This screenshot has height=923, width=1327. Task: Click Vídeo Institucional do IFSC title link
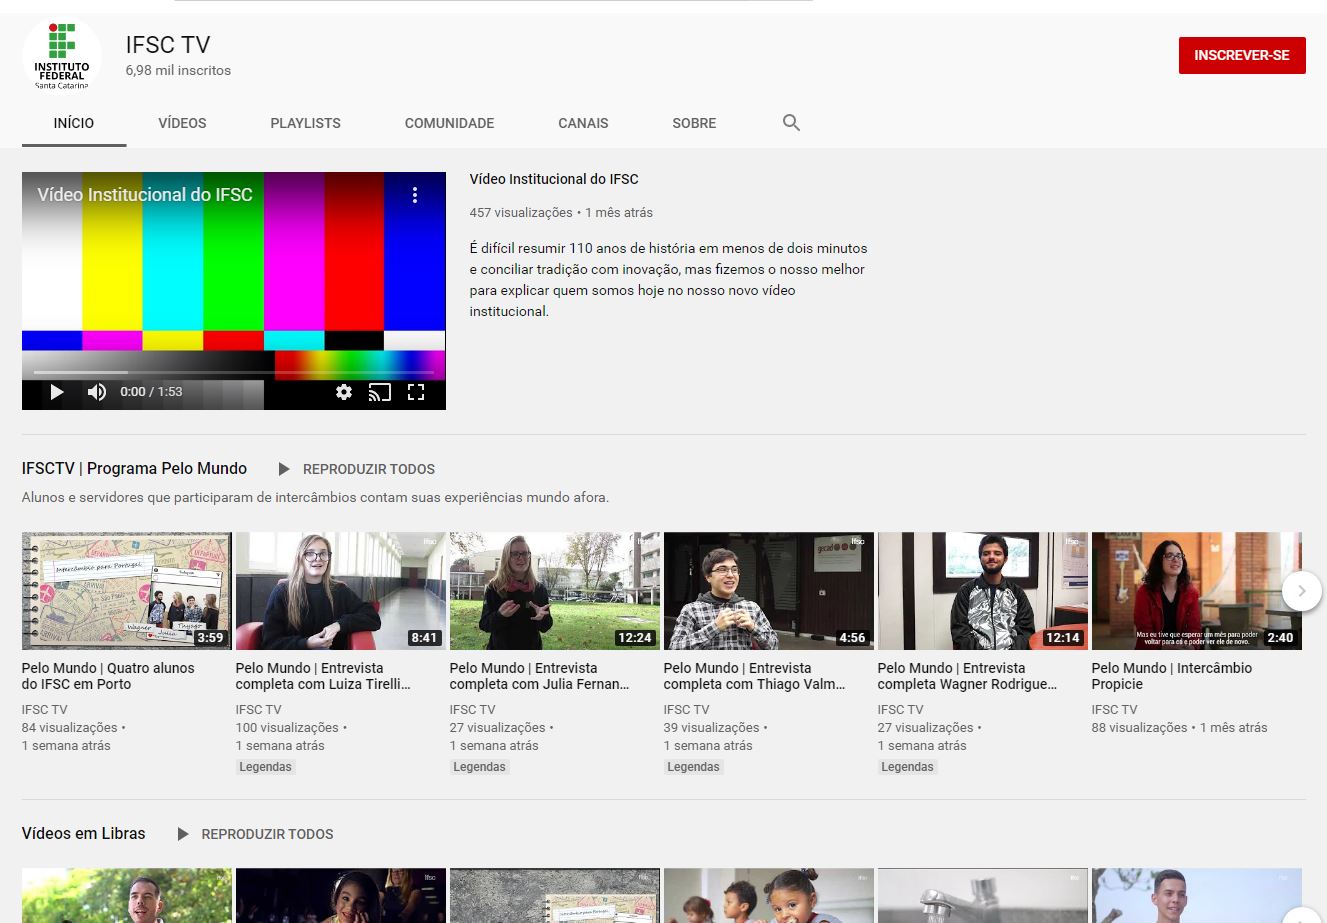[x=554, y=179]
